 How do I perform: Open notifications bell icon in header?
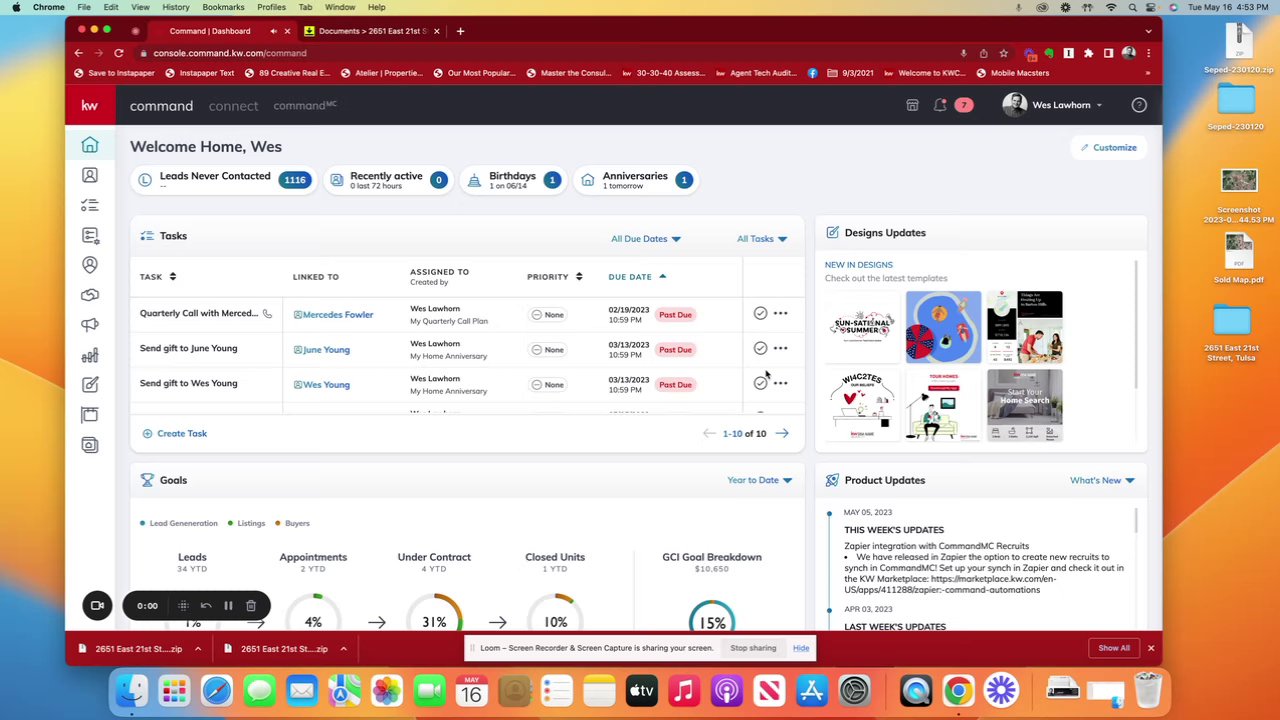[940, 105]
